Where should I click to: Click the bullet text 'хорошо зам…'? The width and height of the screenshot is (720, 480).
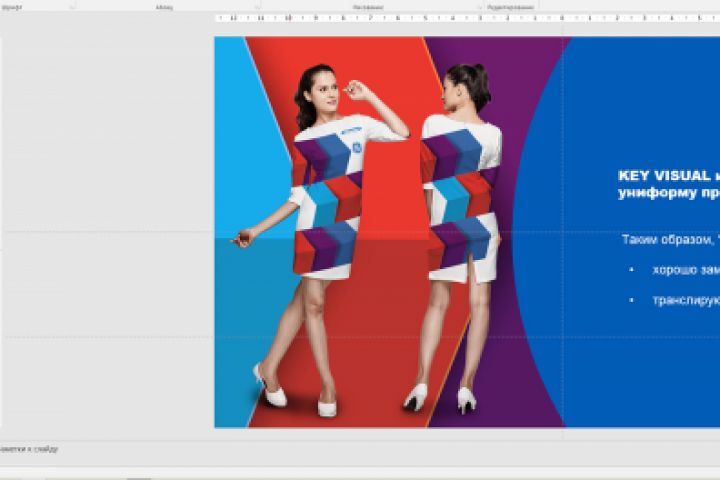[686, 270]
